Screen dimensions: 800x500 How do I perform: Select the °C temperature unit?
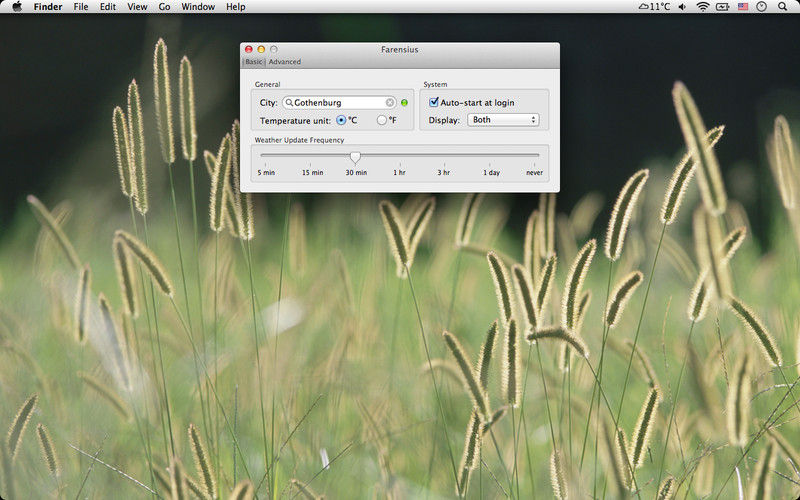(x=341, y=120)
